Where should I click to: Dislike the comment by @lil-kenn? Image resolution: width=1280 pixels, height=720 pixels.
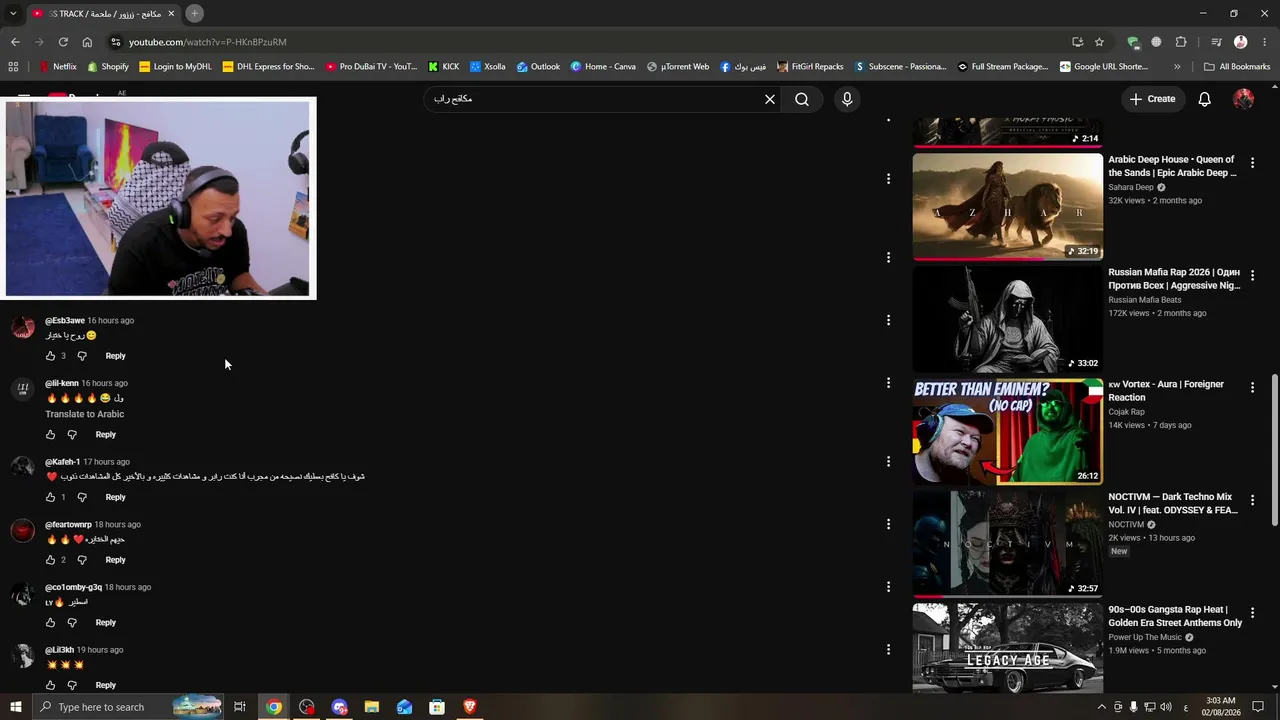point(72,435)
